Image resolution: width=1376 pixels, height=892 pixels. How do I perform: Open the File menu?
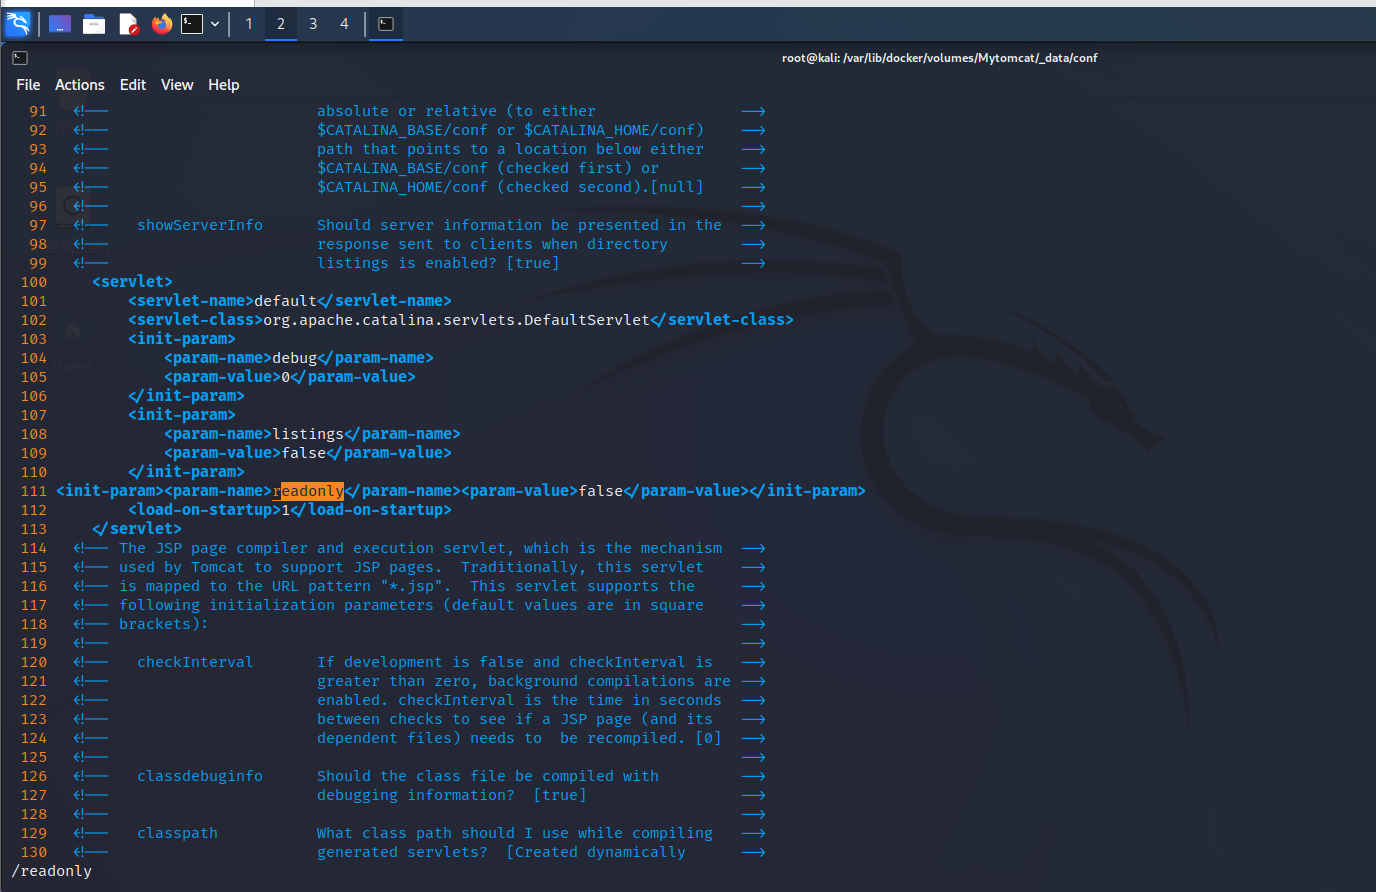click(x=28, y=85)
